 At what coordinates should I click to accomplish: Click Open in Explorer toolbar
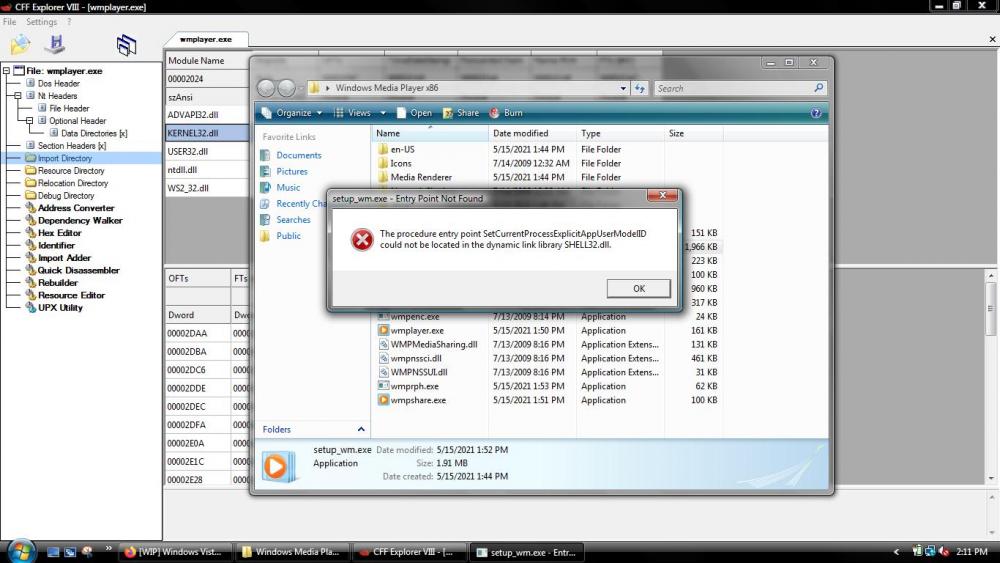[x=414, y=113]
